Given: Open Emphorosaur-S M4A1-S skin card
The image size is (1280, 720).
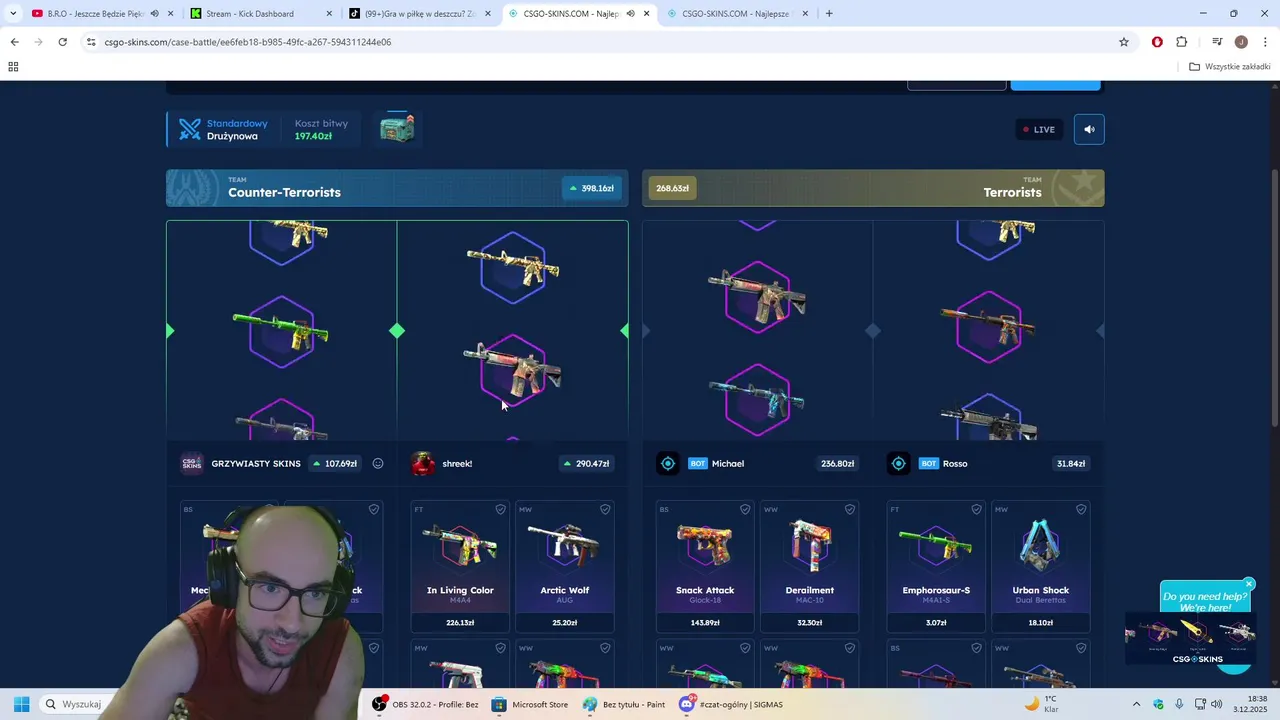Looking at the screenshot, I should coord(936,567).
